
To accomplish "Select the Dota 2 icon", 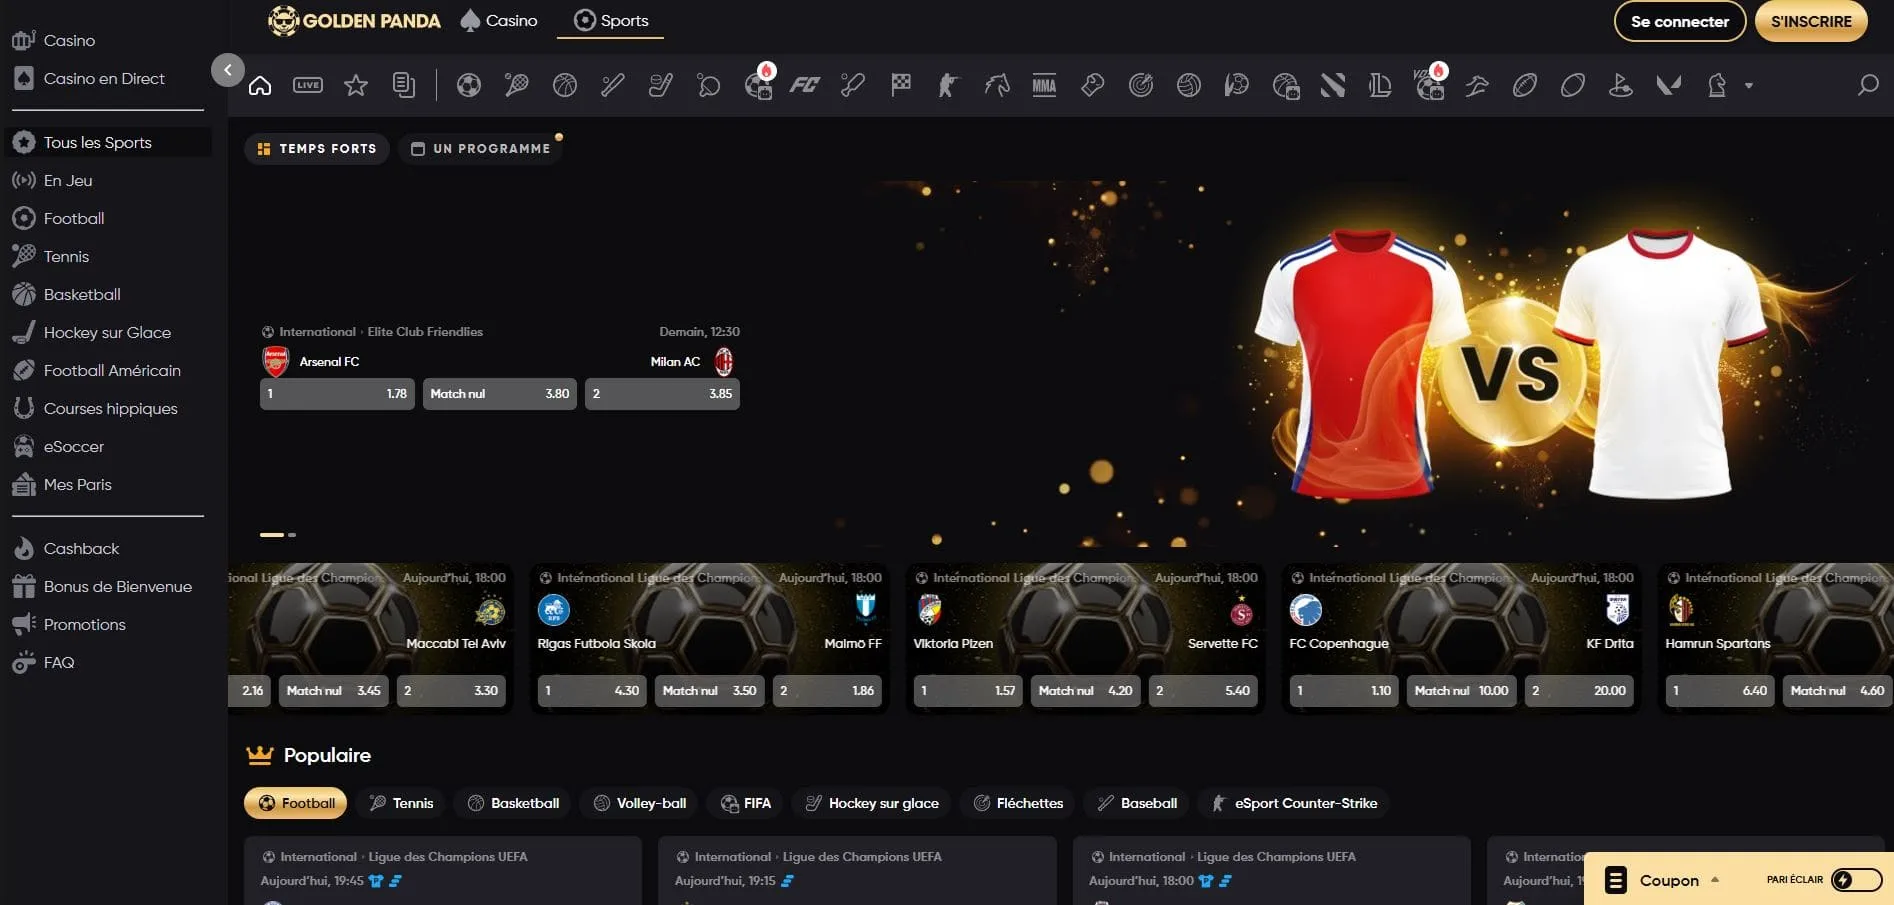I will click(x=1333, y=86).
